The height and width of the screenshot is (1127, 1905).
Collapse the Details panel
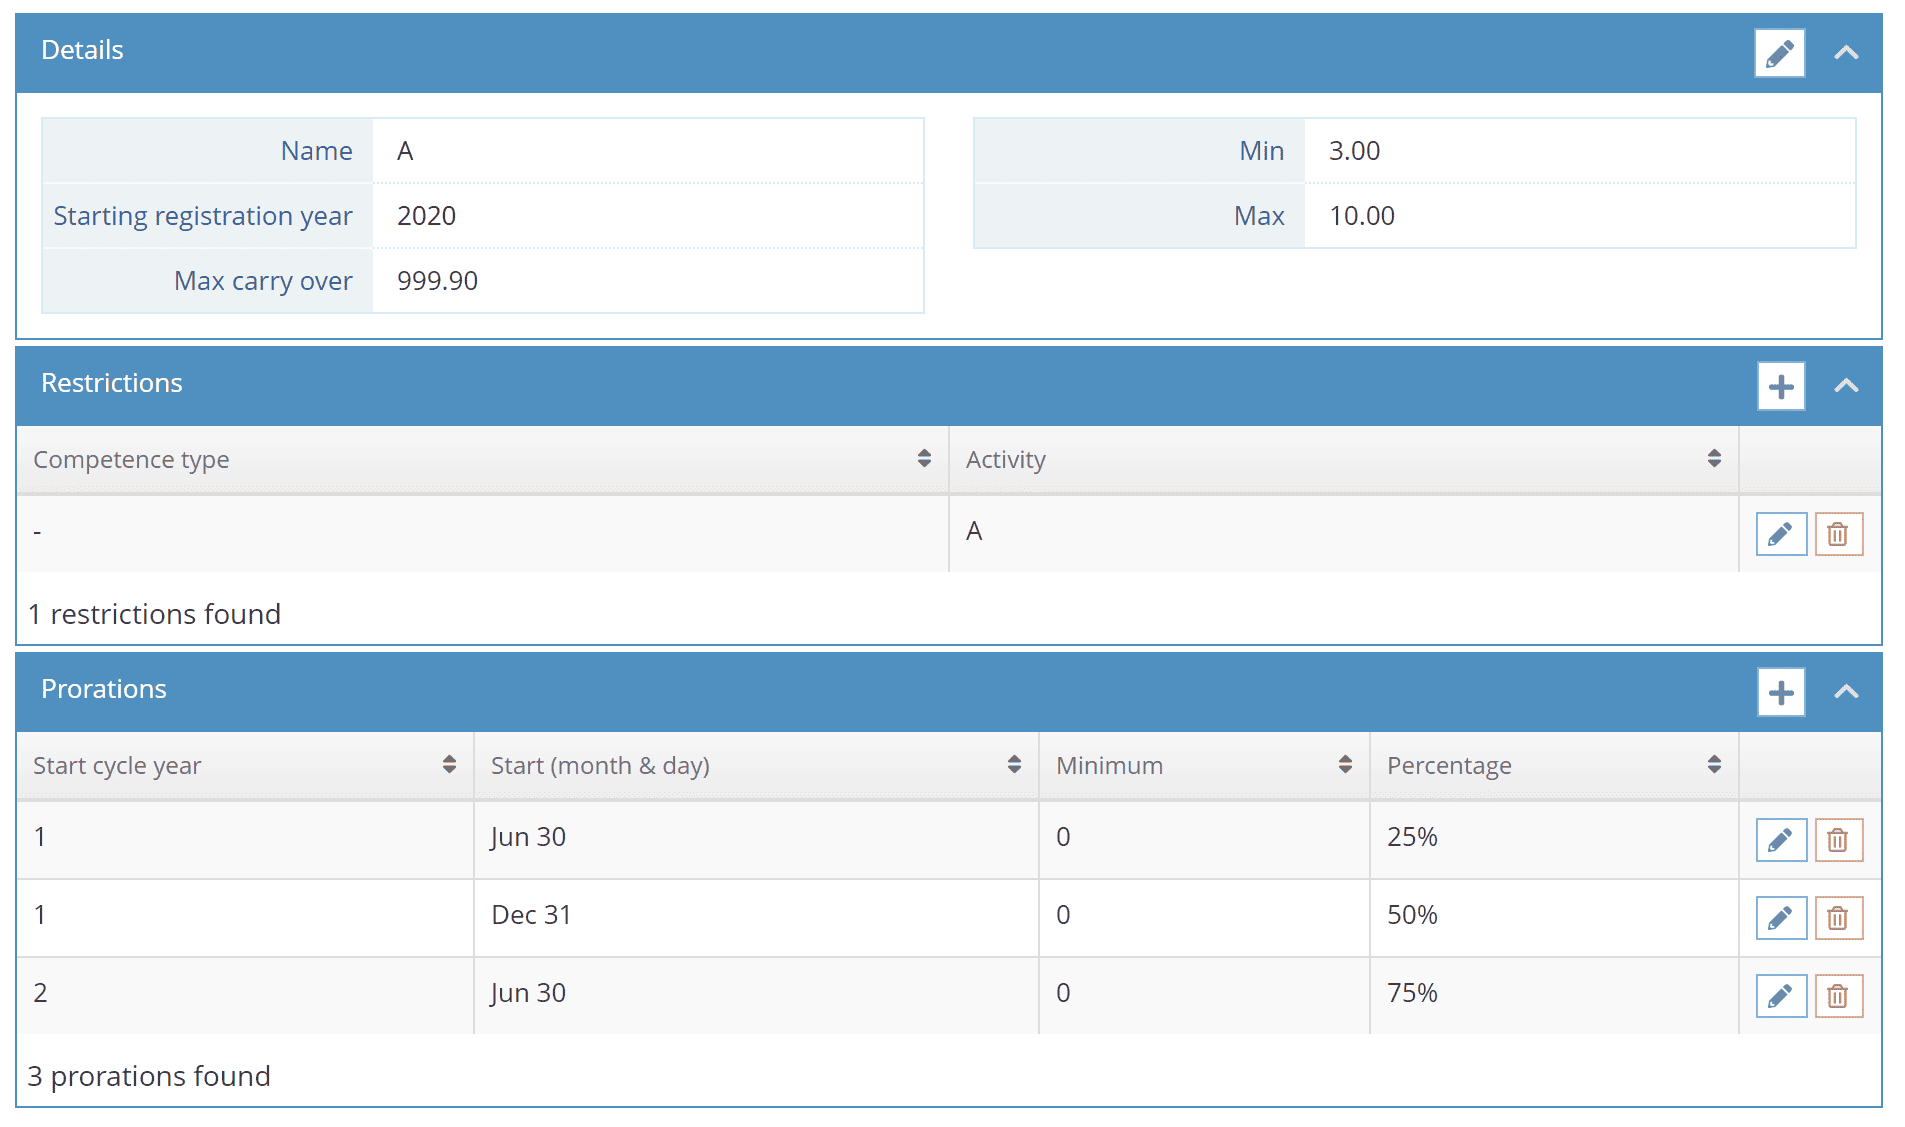(x=1846, y=53)
